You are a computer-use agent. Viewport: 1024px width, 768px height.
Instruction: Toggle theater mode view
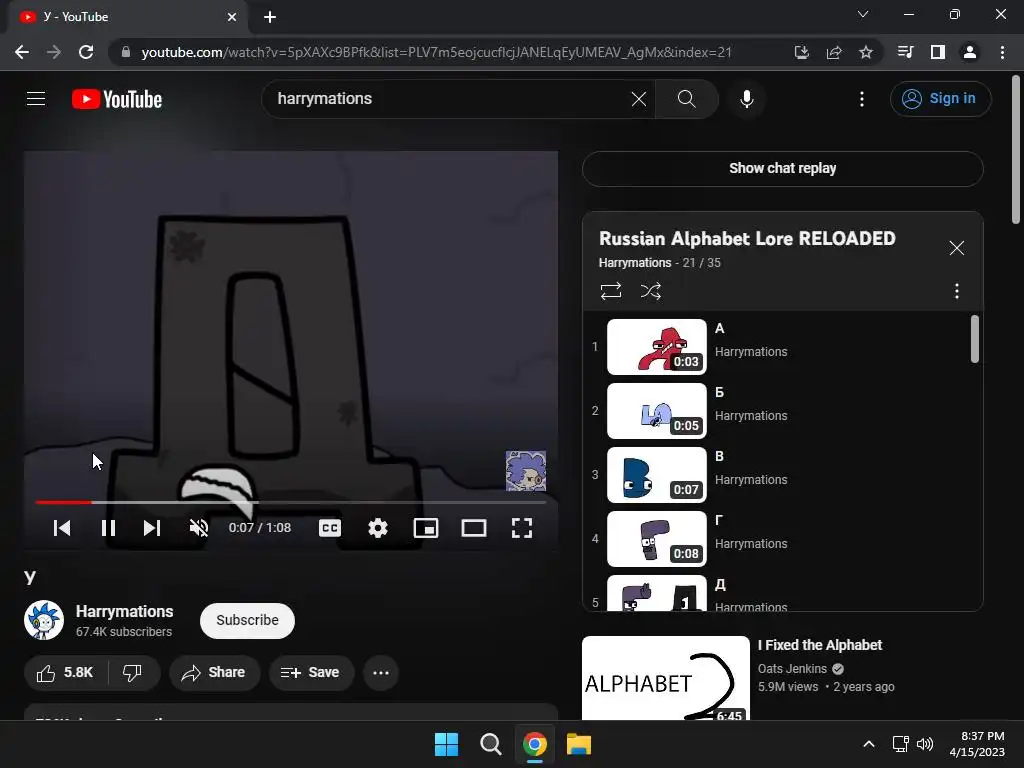tap(473, 528)
